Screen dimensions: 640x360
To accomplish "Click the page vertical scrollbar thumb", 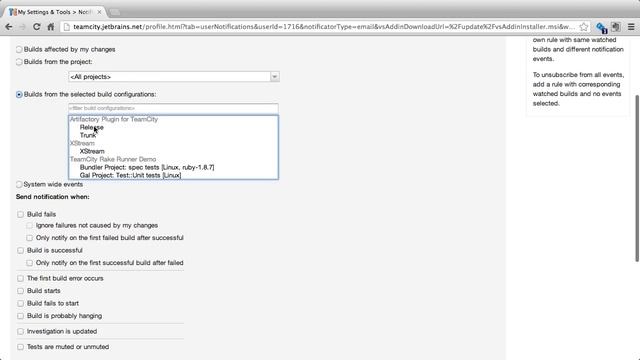I will point(637,178).
